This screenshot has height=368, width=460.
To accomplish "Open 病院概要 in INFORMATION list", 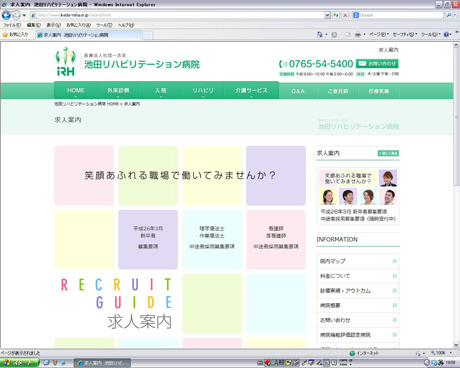I will coord(358,305).
